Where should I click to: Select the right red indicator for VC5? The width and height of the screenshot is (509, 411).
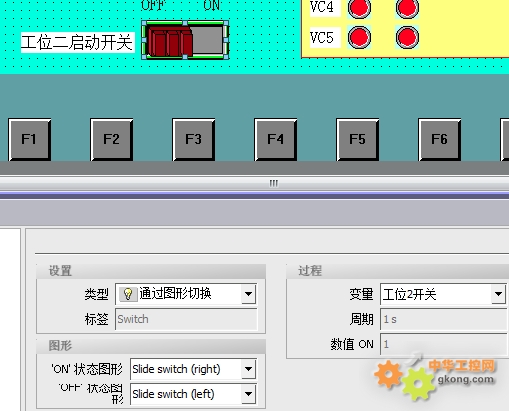click(x=407, y=37)
